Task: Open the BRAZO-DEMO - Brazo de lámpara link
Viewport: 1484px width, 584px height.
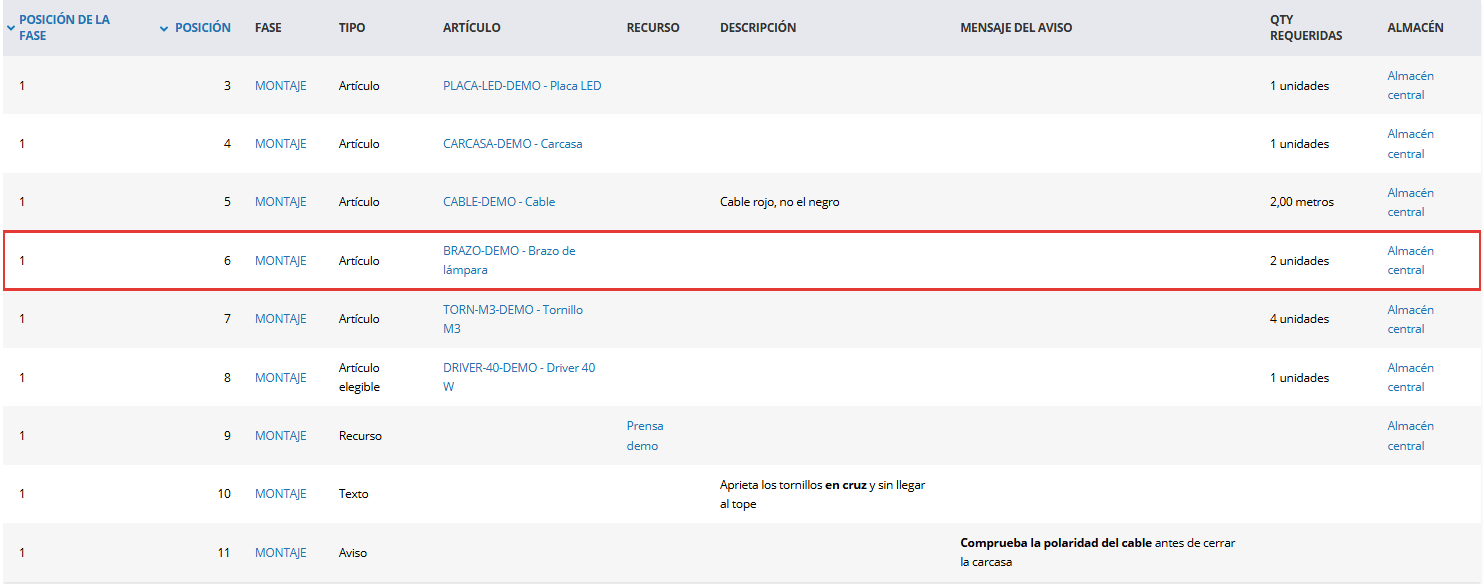Action: click(509, 261)
